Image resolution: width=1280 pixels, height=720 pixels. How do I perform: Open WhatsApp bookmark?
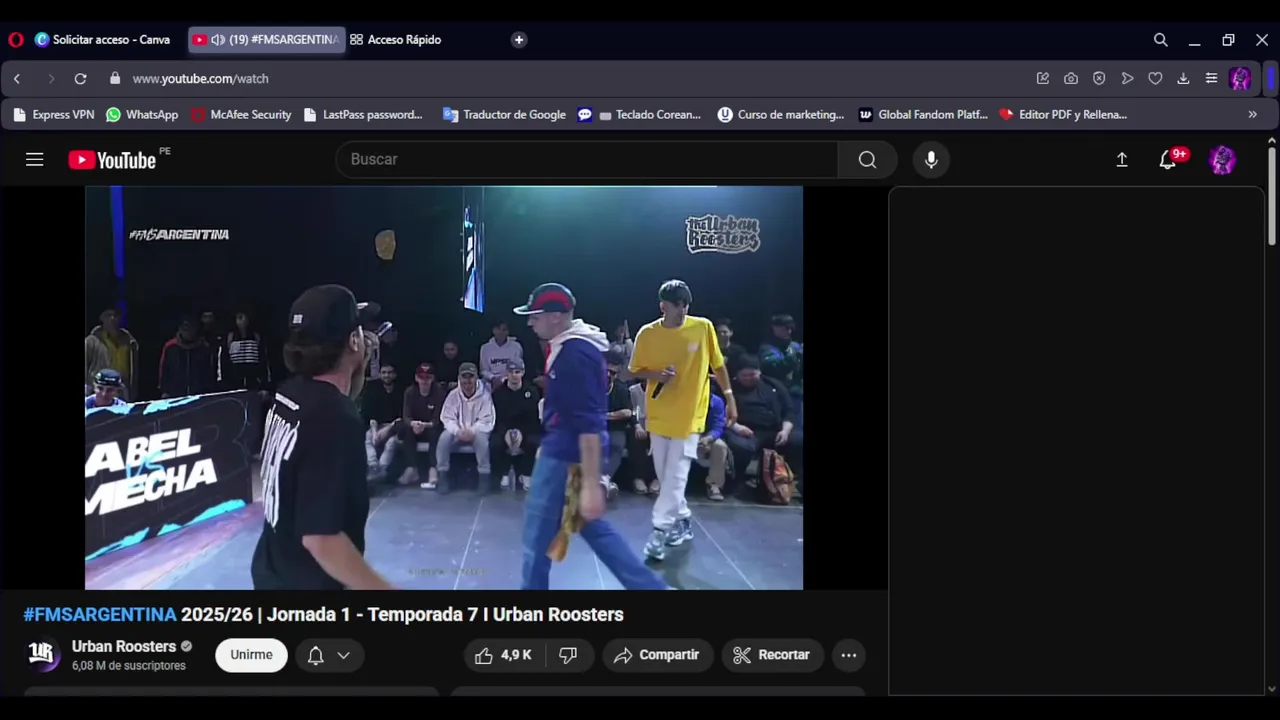tap(142, 114)
